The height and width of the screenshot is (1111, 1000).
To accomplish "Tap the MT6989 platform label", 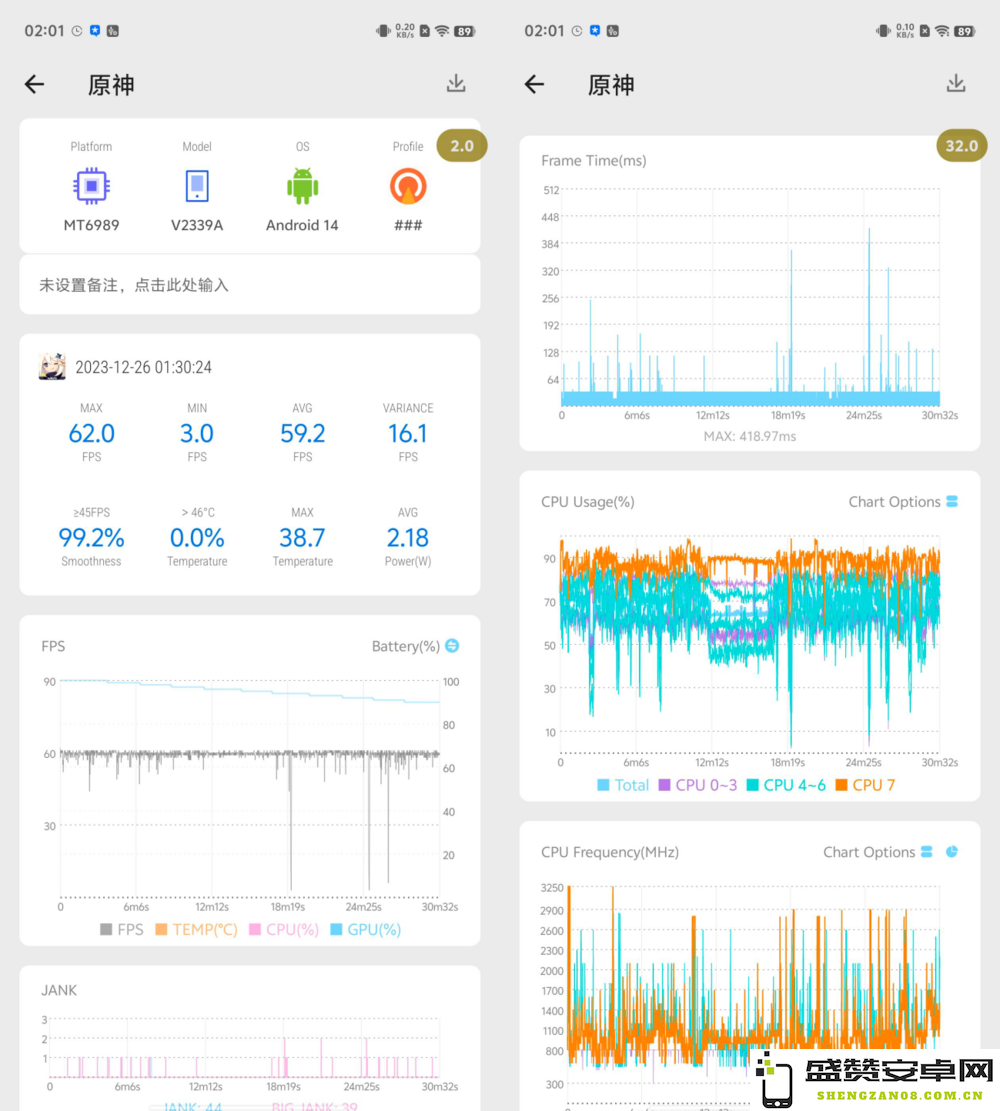I will pos(91,225).
